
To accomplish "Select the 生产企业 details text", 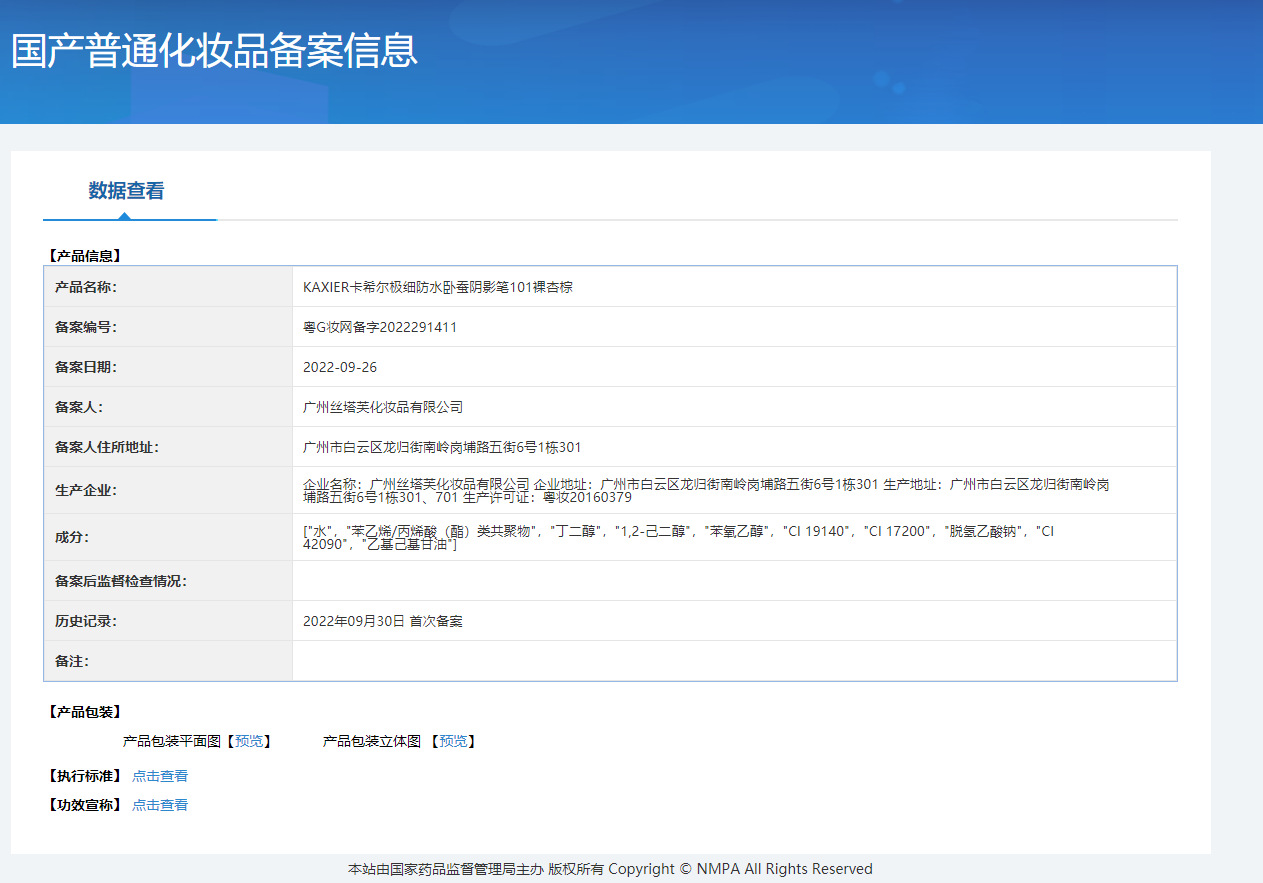I will coord(706,490).
